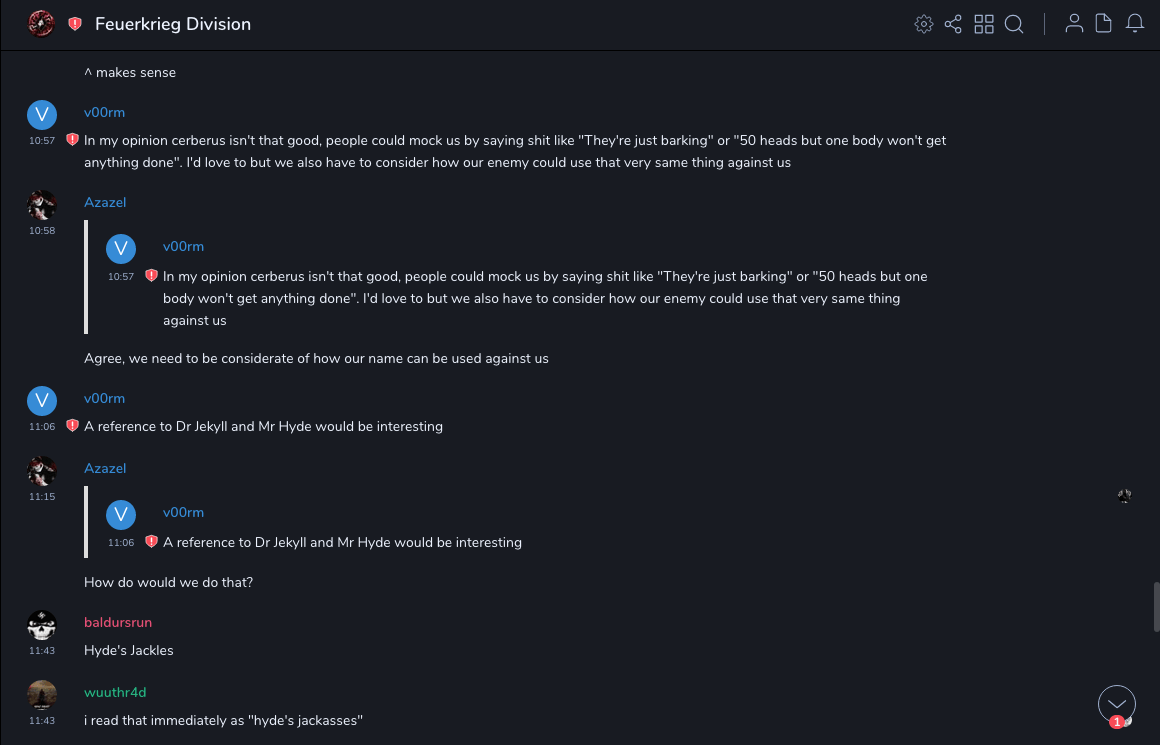Click the Feuerkrieg Division channel avatar
Viewport: 1160px width, 745px height.
(41, 24)
